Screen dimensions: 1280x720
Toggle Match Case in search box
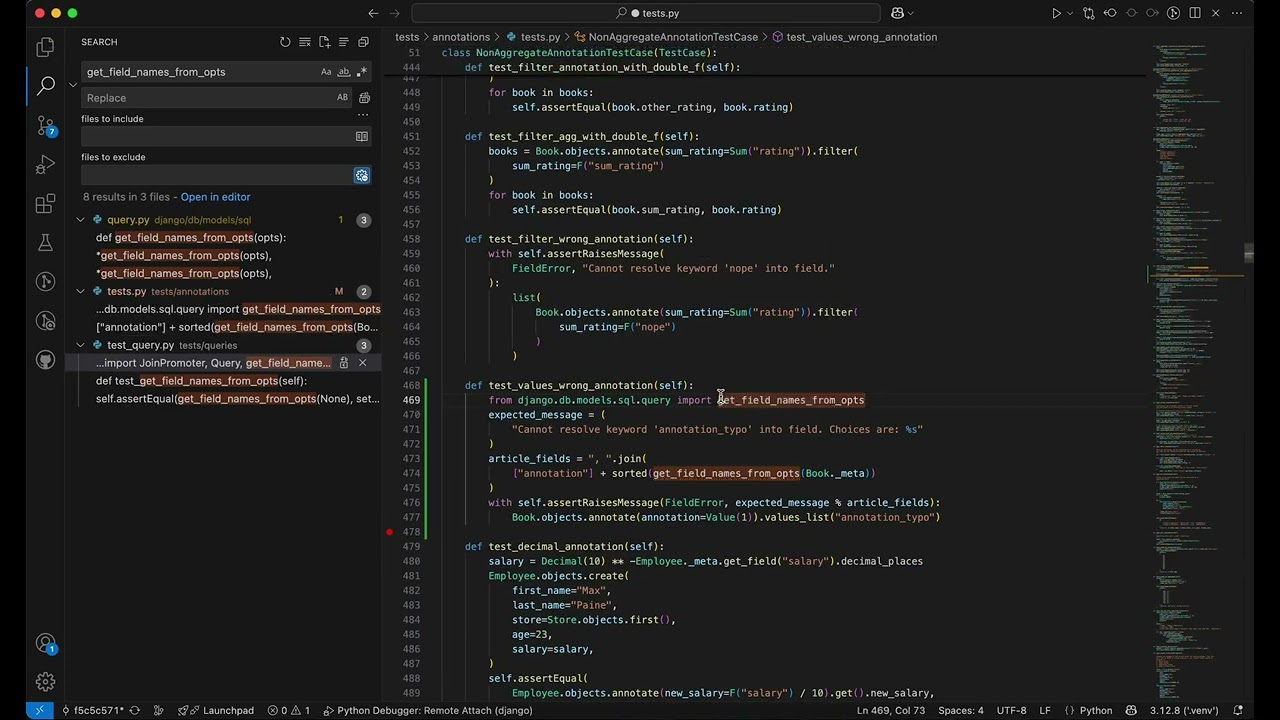click(326, 72)
